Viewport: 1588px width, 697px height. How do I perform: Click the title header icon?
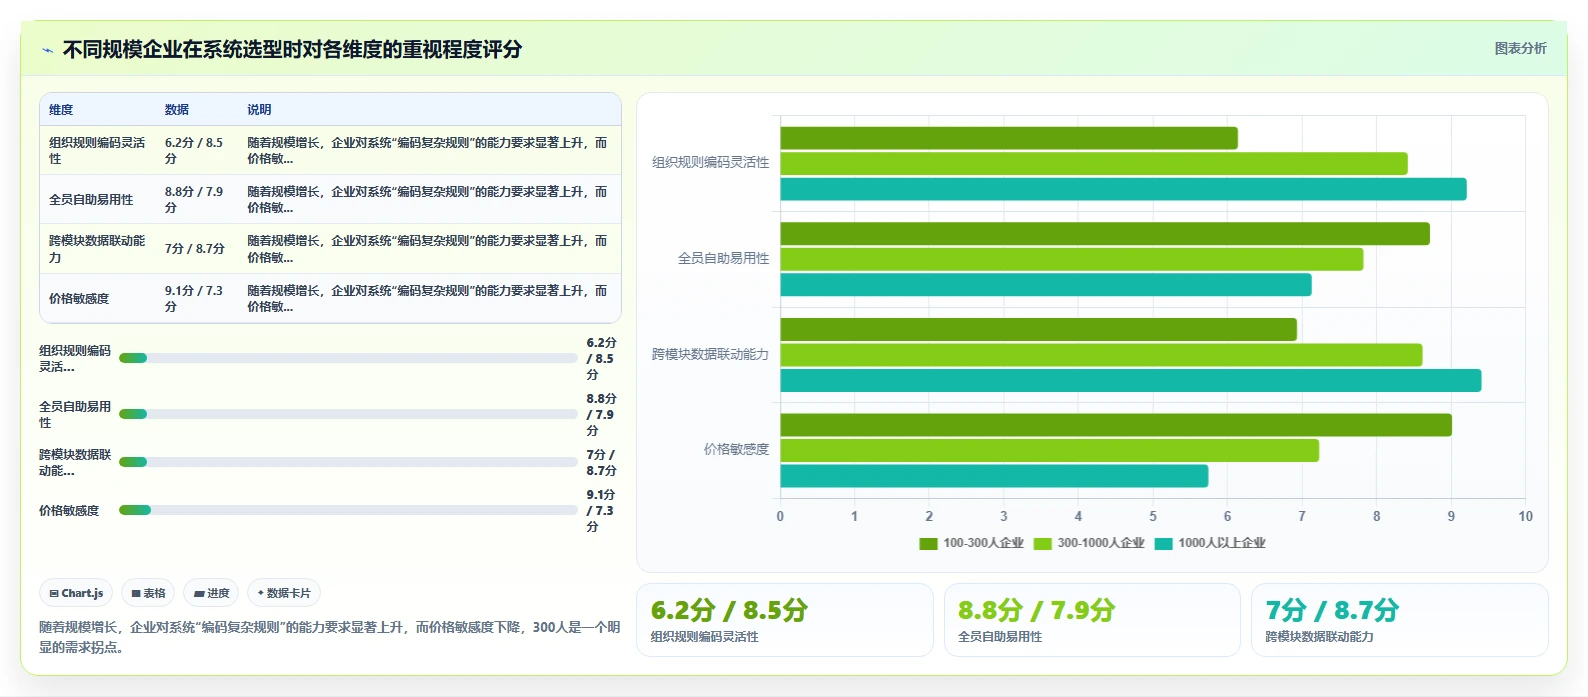coord(47,50)
